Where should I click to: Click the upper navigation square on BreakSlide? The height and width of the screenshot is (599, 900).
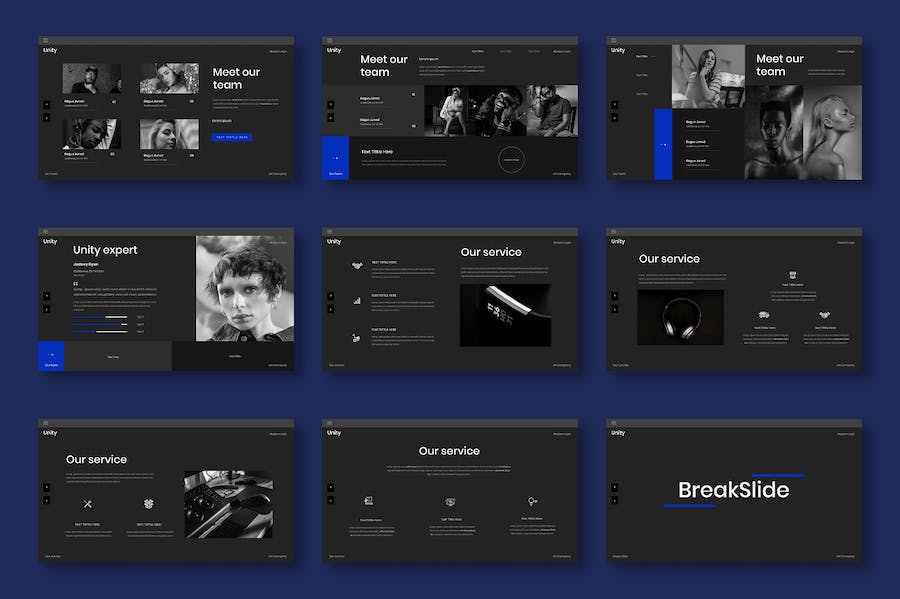[613, 487]
